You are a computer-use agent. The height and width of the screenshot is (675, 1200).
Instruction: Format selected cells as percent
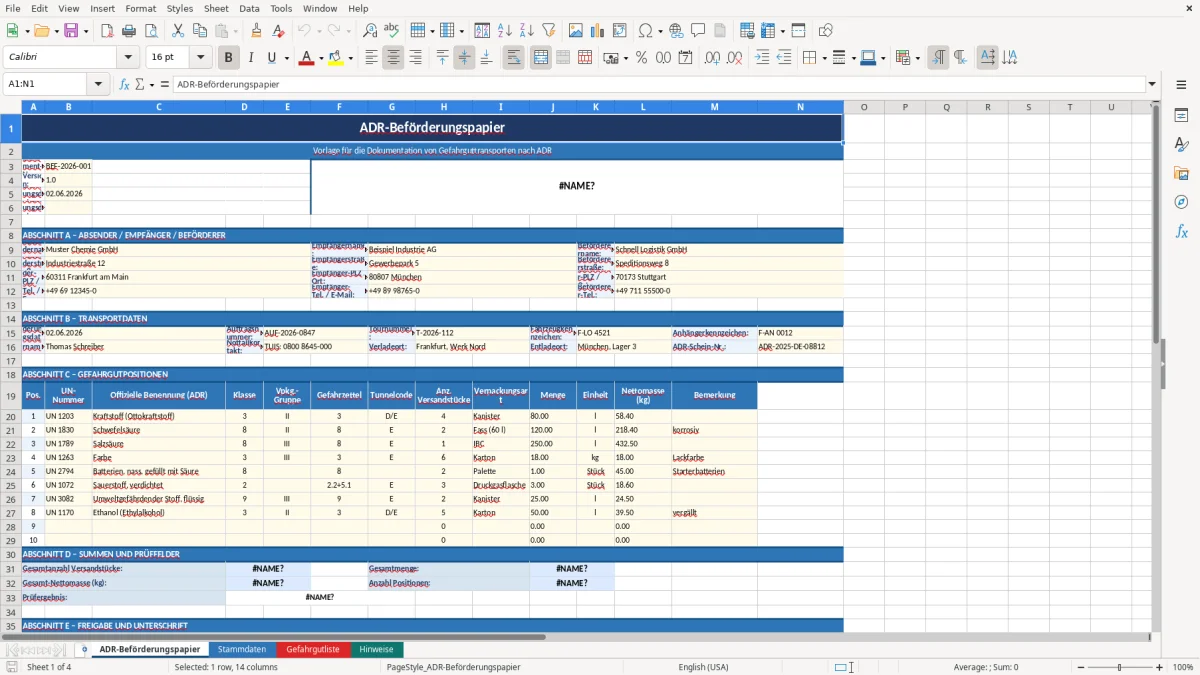coord(642,58)
